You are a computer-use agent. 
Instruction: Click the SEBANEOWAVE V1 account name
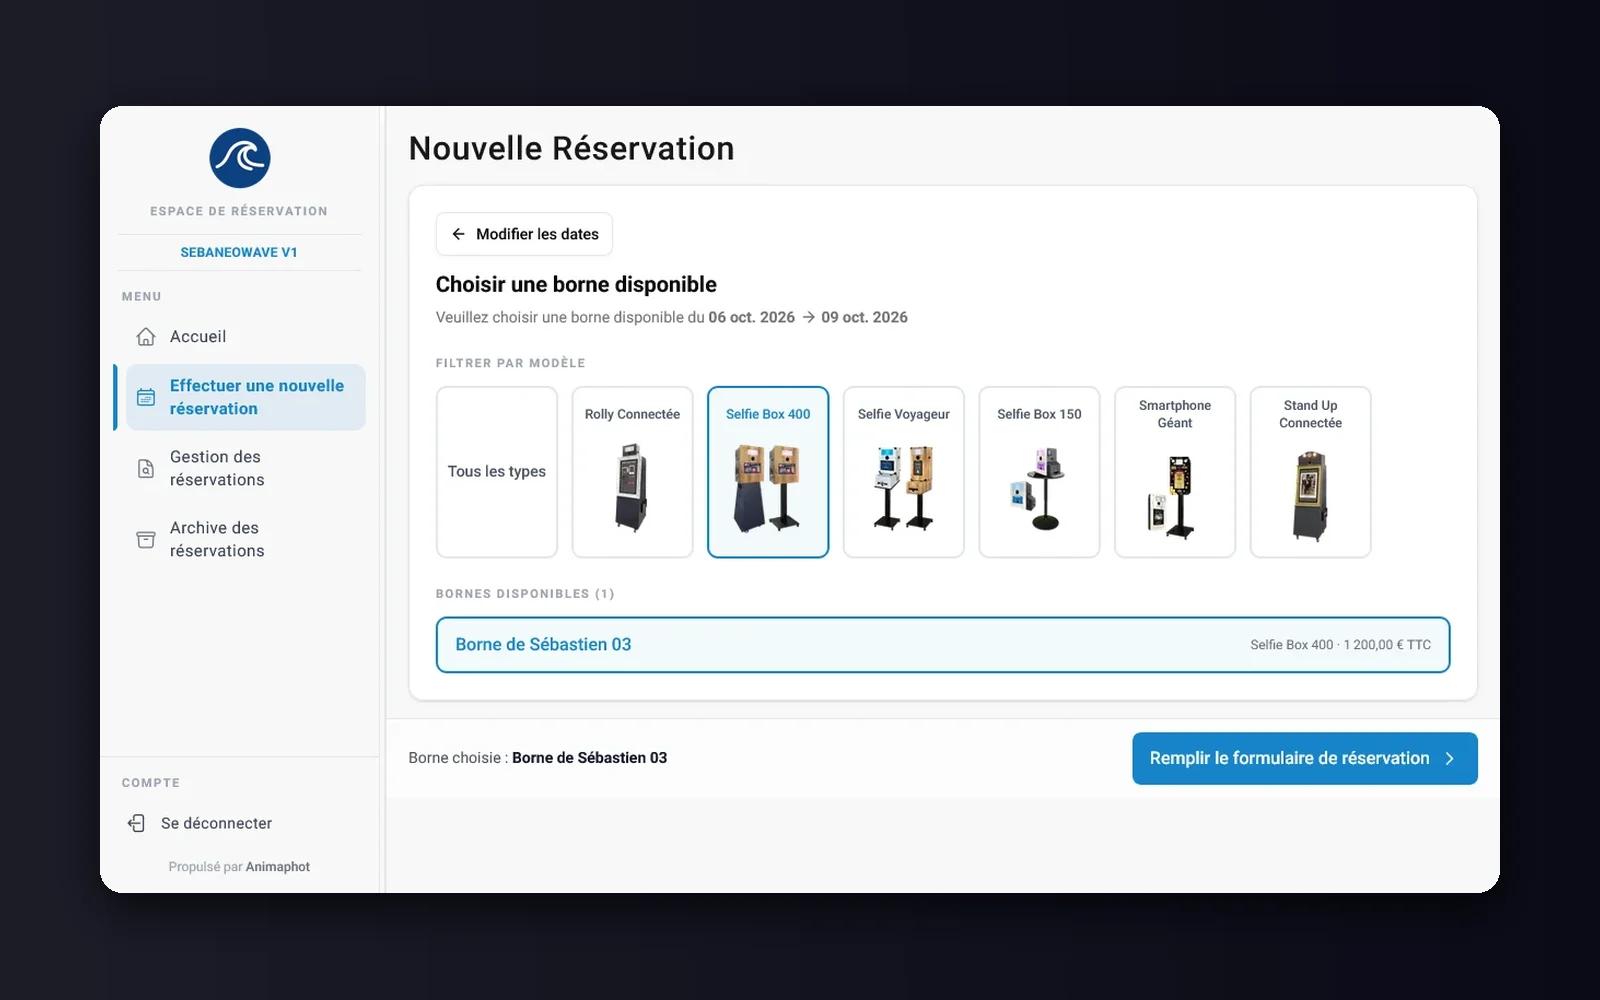[x=239, y=253]
